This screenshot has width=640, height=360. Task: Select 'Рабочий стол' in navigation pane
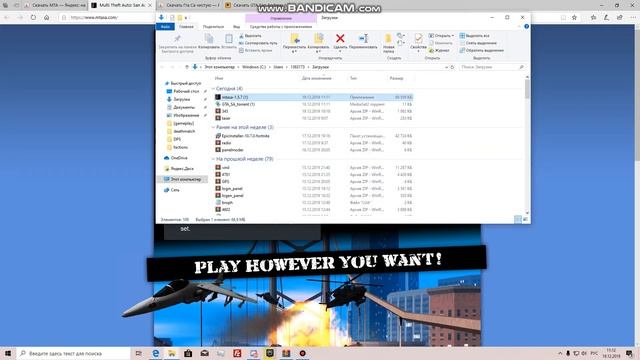[183, 91]
